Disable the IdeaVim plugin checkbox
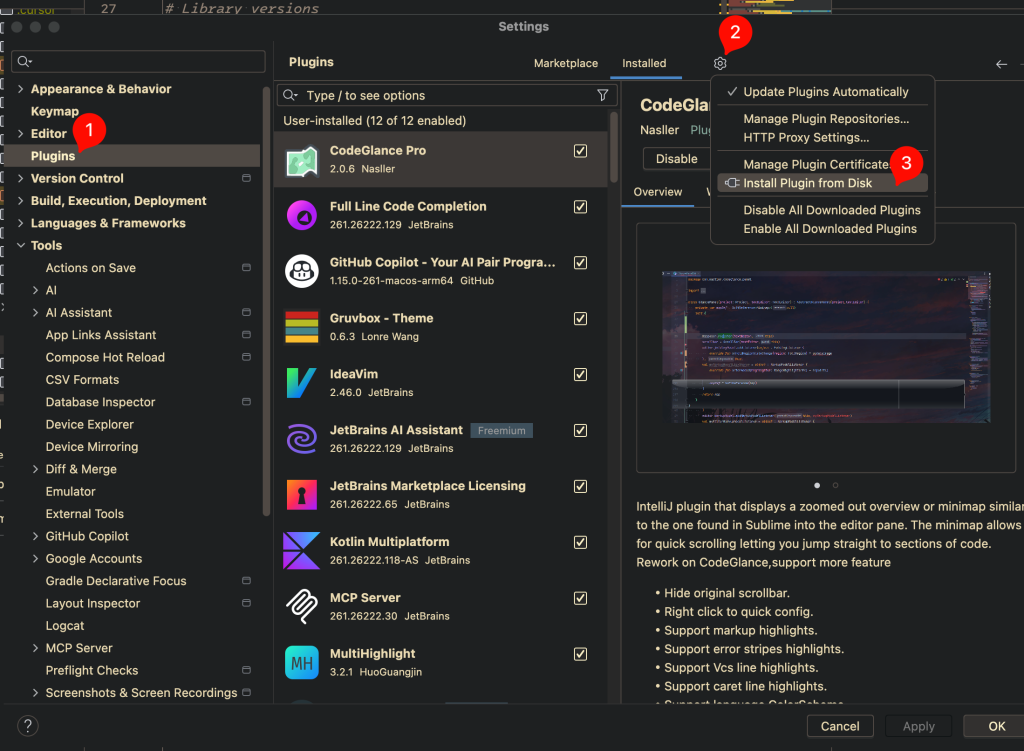 point(580,375)
